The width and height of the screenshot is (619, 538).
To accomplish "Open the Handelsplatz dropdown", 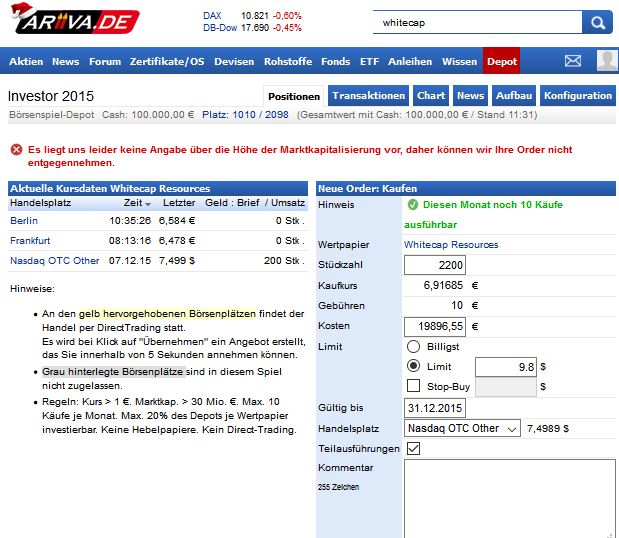I will (x=462, y=428).
